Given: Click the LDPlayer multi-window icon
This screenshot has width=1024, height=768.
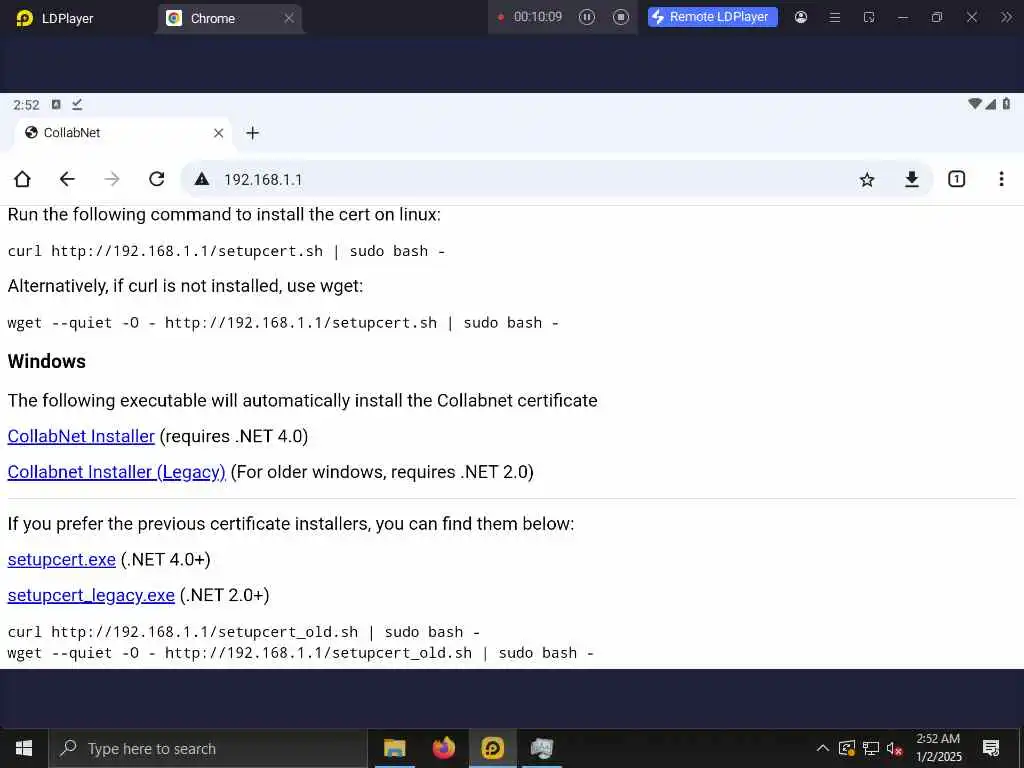Looking at the screenshot, I should (x=869, y=18).
